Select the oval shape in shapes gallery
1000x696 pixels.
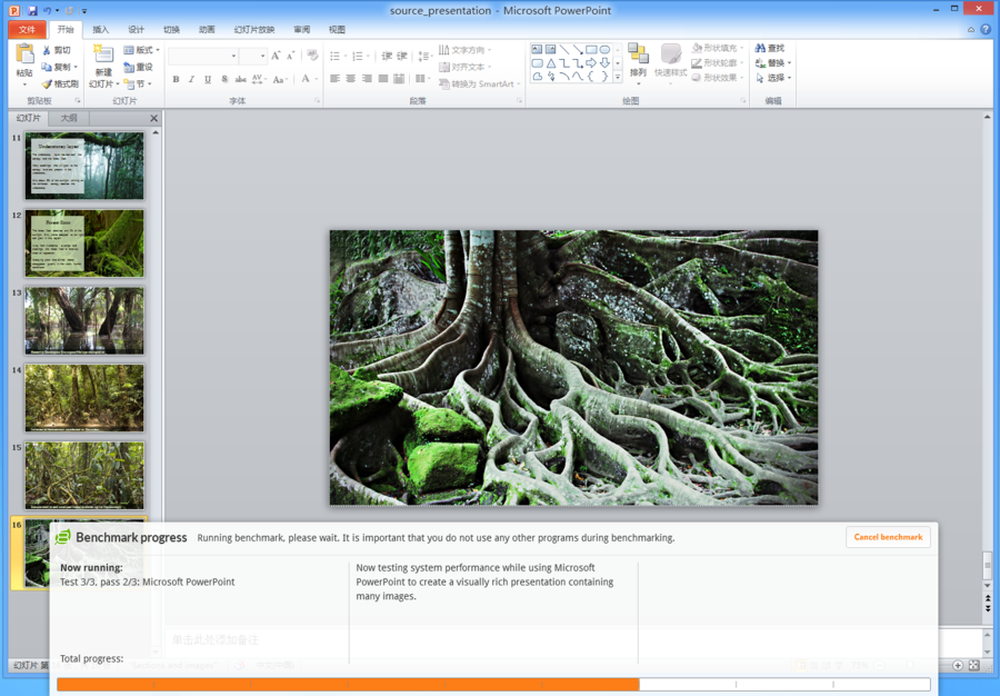click(605, 50)
